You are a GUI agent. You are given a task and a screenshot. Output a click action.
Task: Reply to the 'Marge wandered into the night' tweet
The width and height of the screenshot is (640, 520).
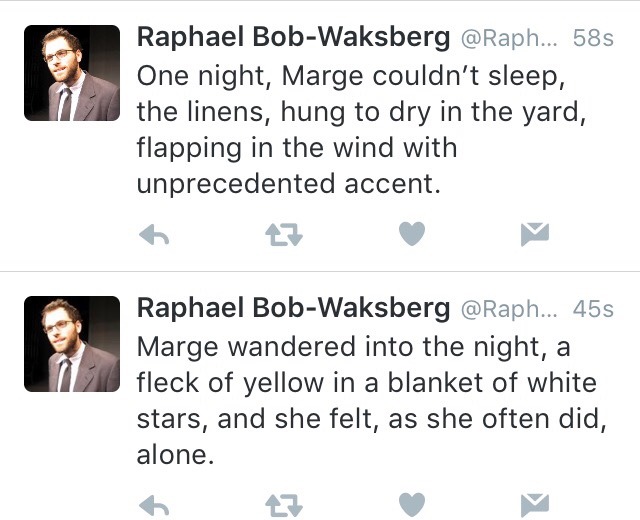(152, 506)
